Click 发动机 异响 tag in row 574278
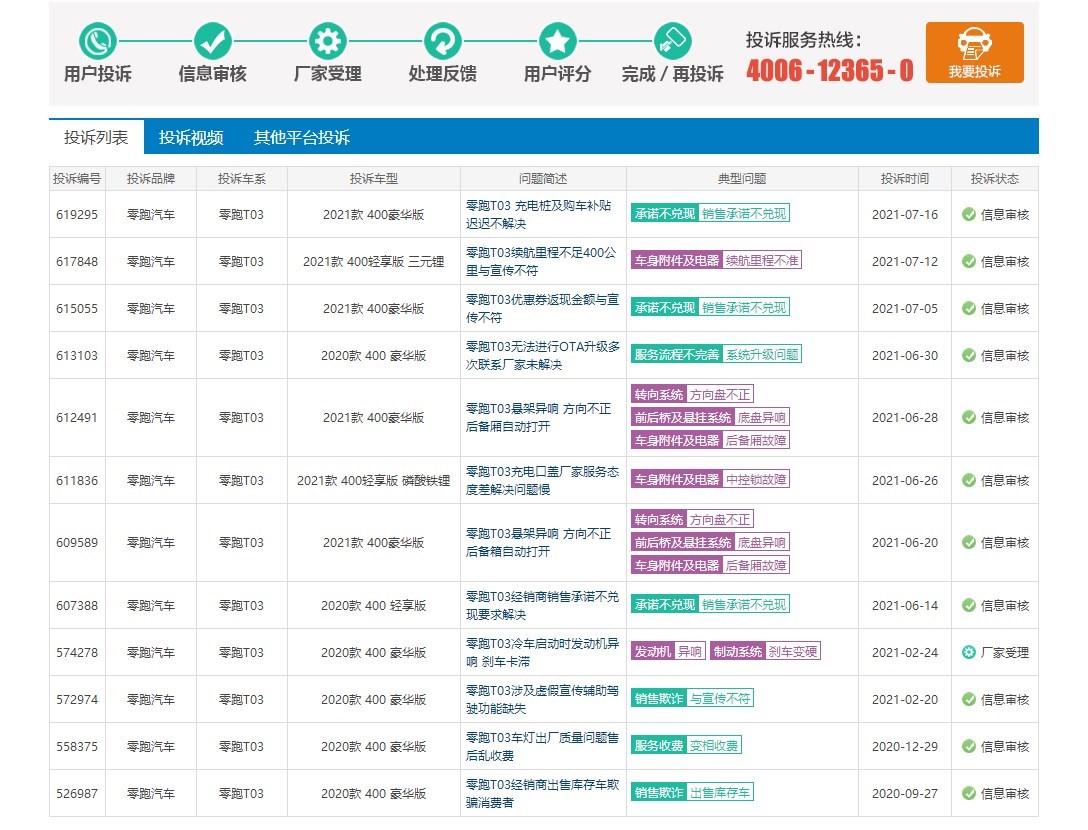 [x=668, y=651]
